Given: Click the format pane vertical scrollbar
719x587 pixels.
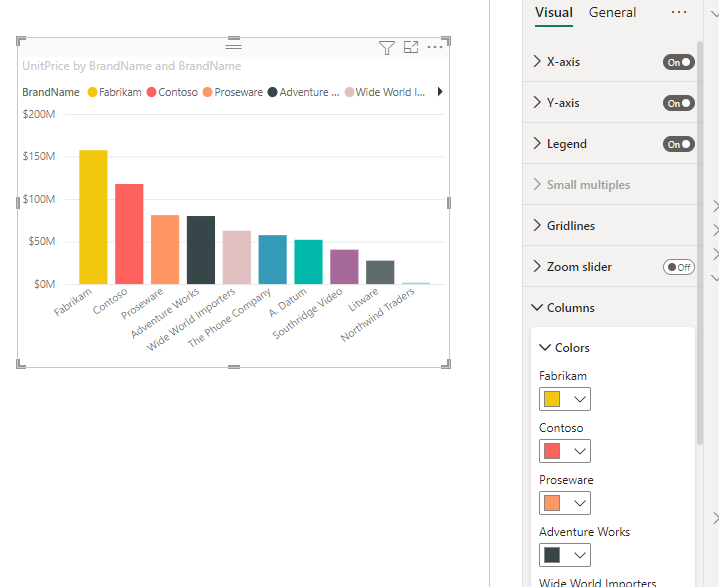Looking at the screenshot, I should (700, 243).
